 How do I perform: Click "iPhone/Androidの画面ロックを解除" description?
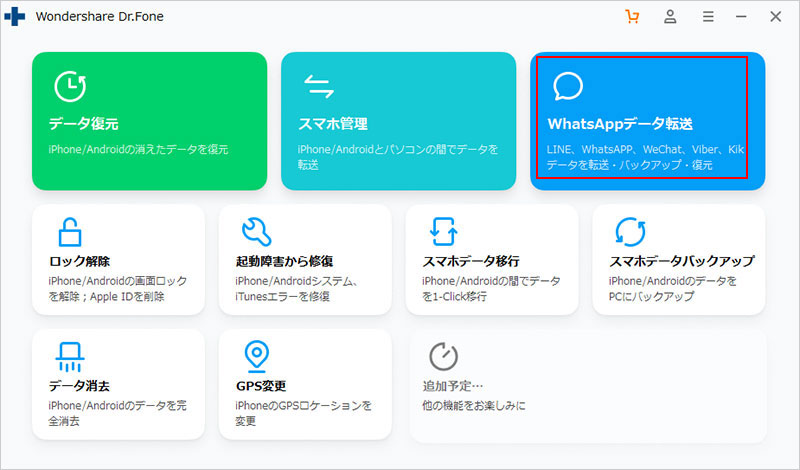(x=118, y=288)
